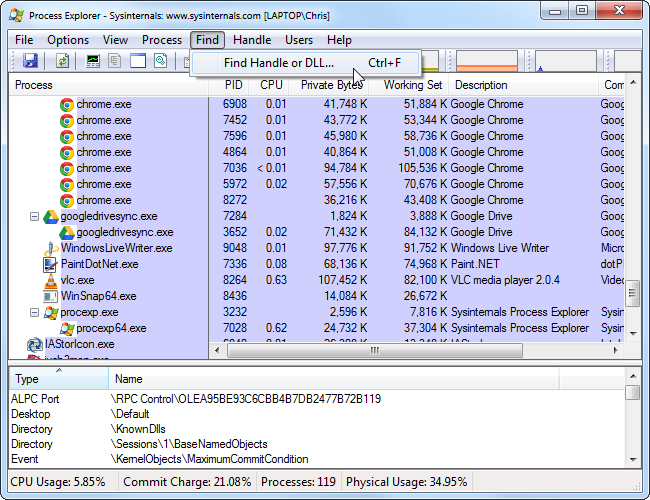Click the process list horizontal scrollbar thumb

tap(375, 351)
